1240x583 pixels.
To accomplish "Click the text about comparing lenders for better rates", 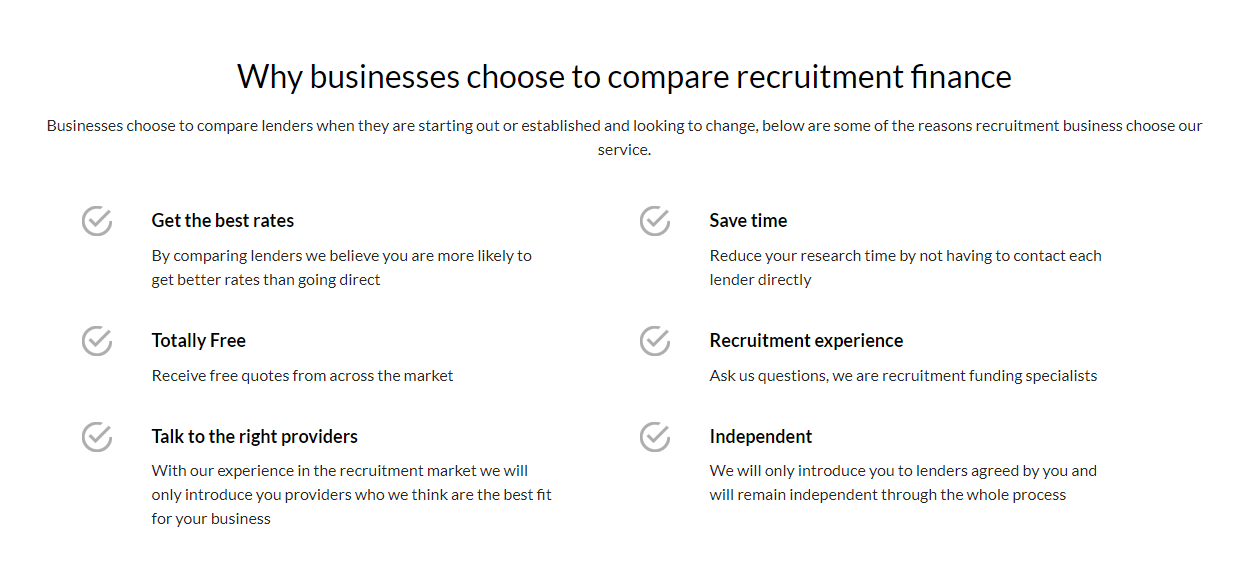I will pos(342,268).
